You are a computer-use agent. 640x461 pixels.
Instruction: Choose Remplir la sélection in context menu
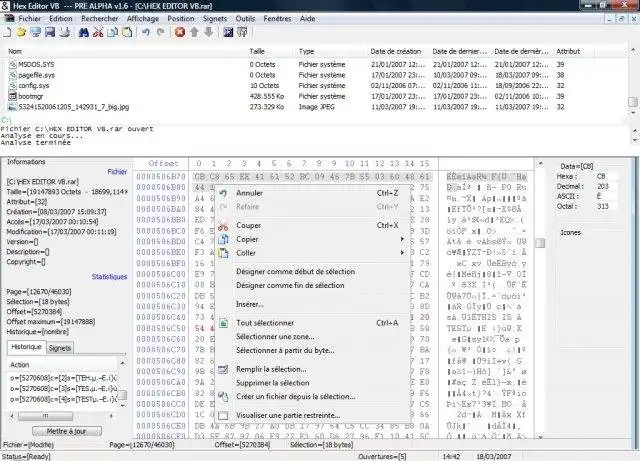pos(312,369)
